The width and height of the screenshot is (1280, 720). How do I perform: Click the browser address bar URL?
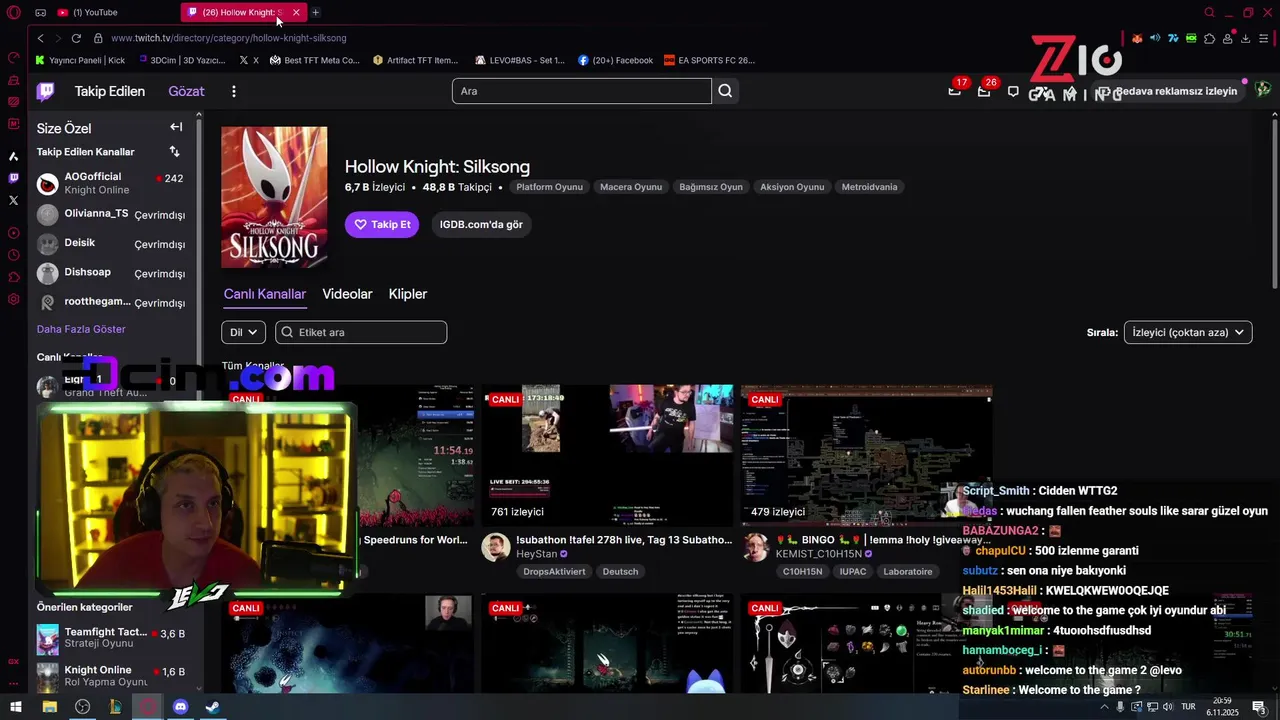[229, 38]
